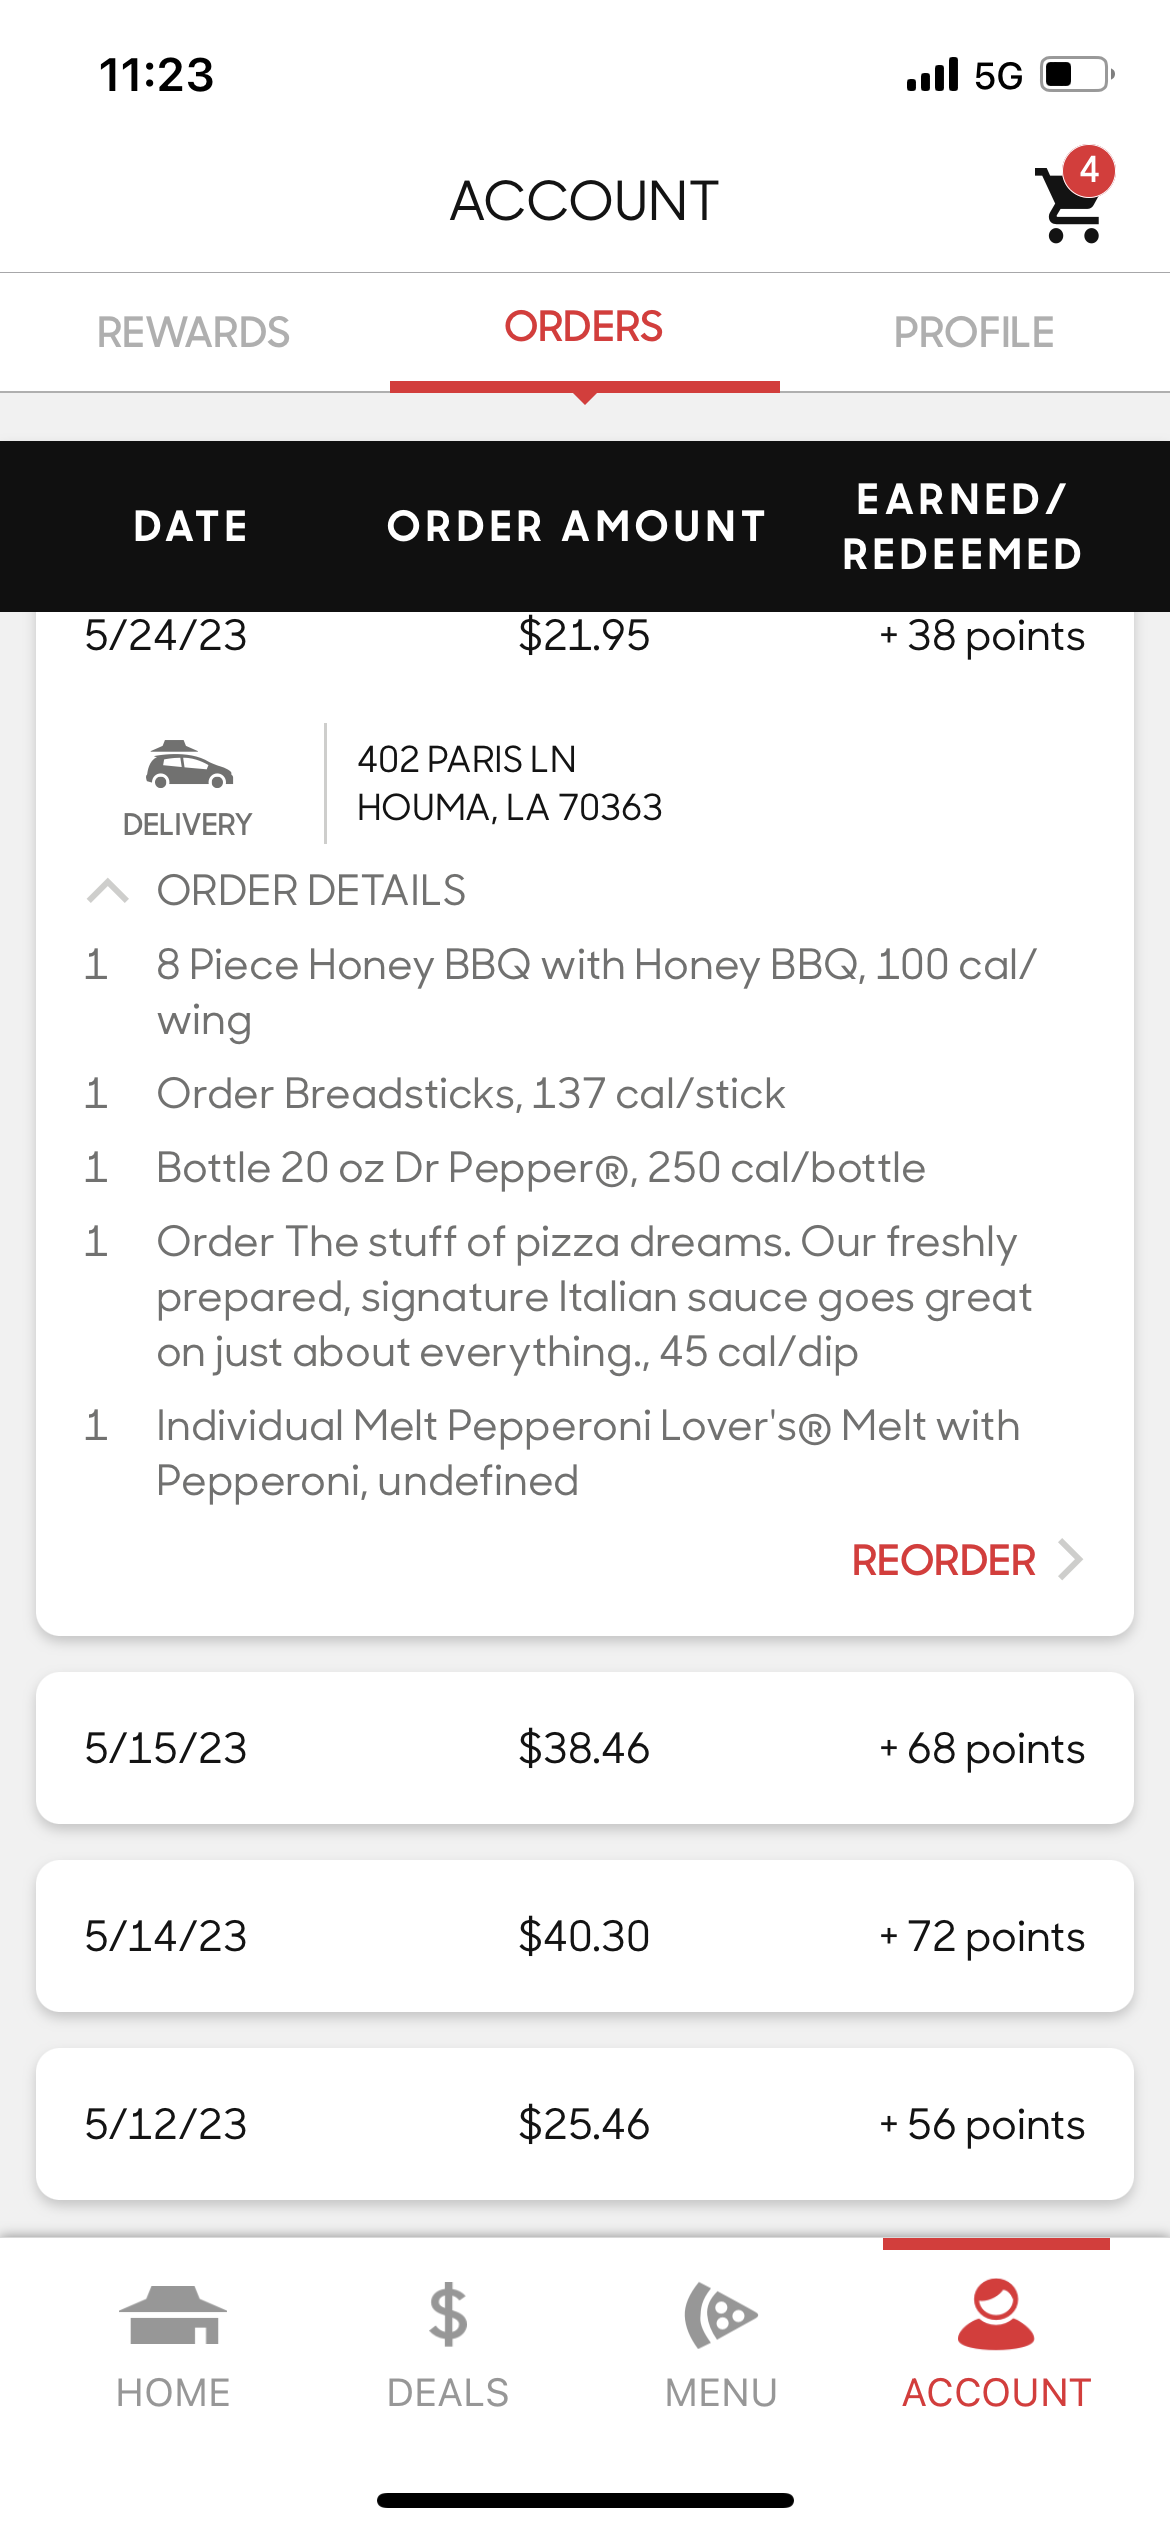Tap the Home restaurant icon
Screen dimensions: 1170x2532
173,2315
